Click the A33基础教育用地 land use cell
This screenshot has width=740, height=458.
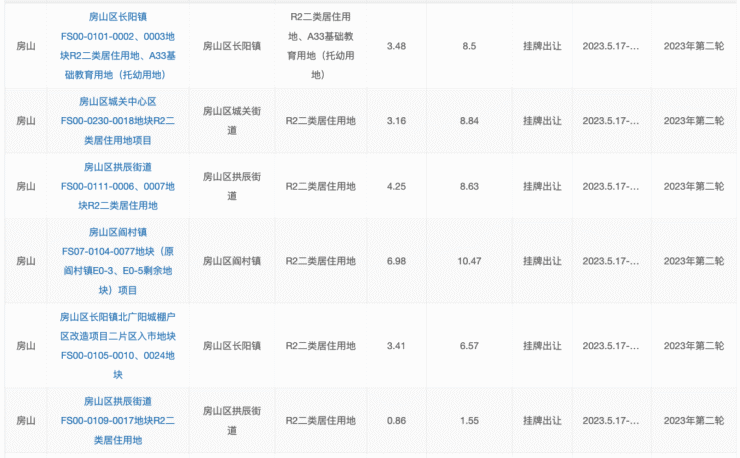(320, 46)
